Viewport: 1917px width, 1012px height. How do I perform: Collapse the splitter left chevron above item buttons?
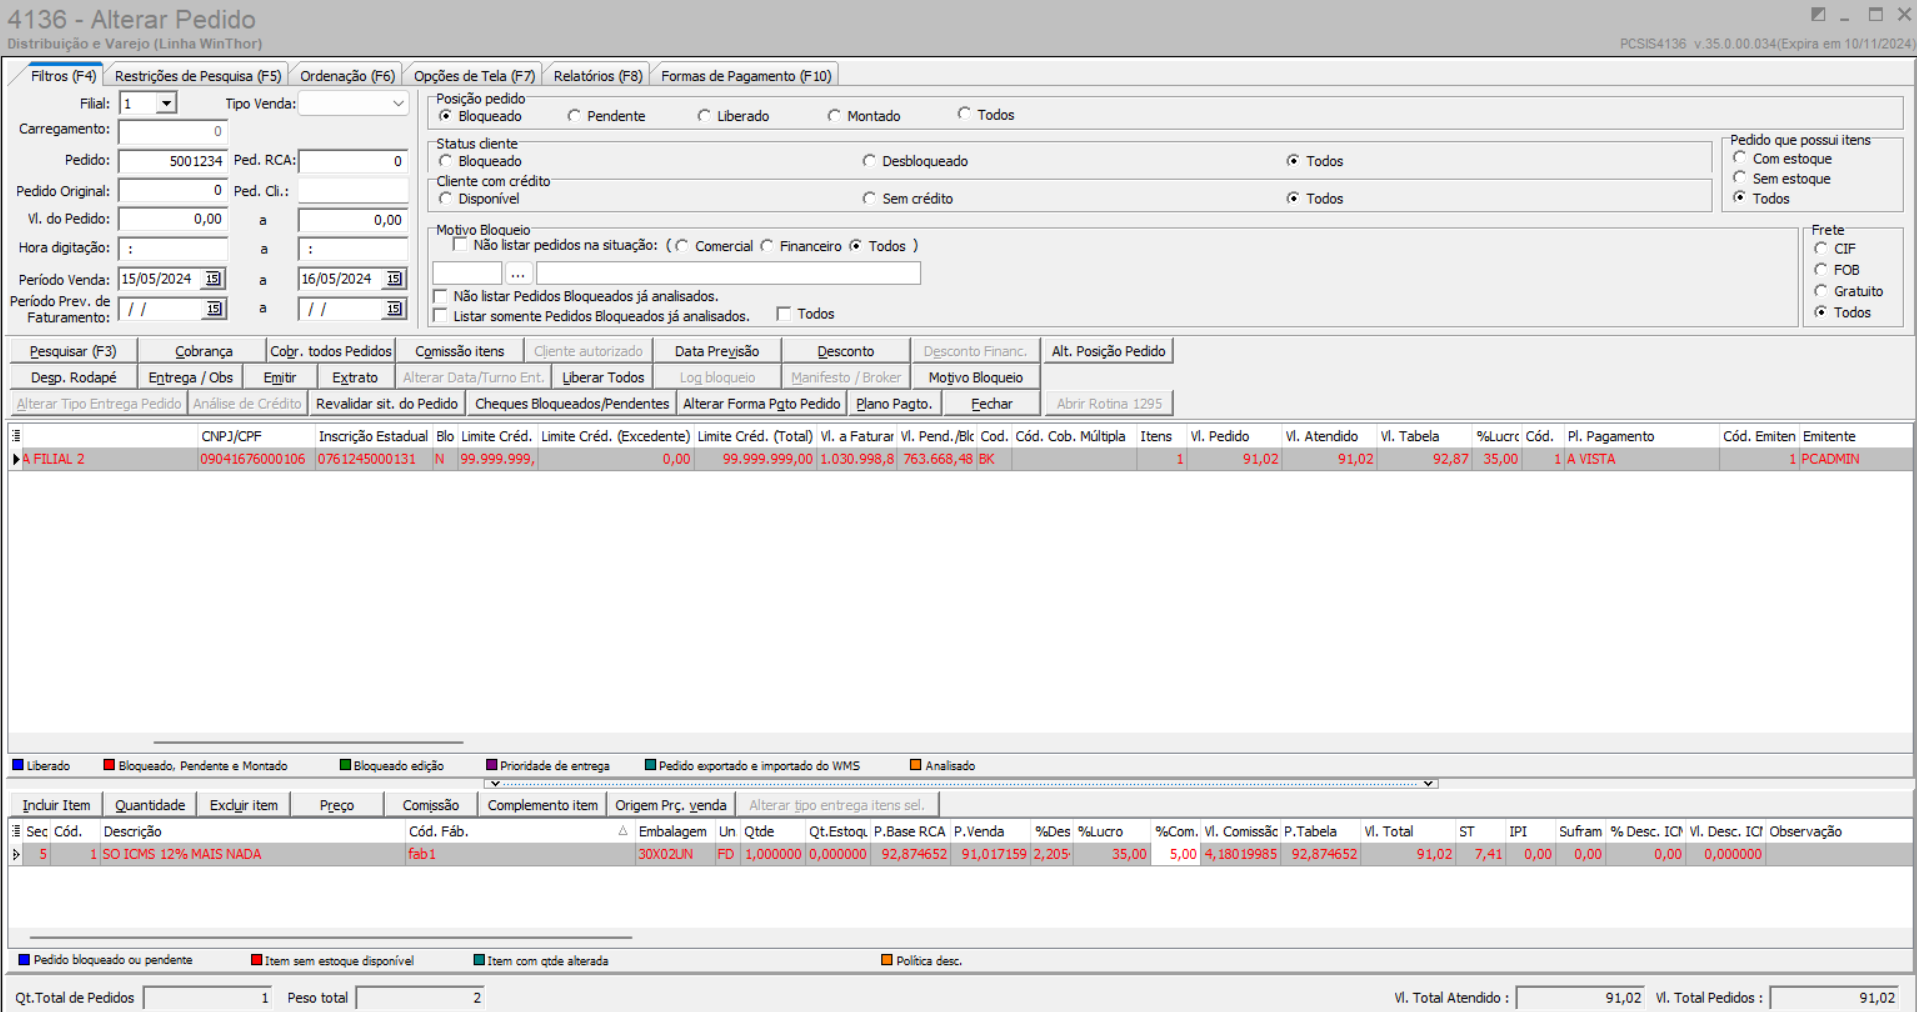pyautogui.click(x=495, y=784)
